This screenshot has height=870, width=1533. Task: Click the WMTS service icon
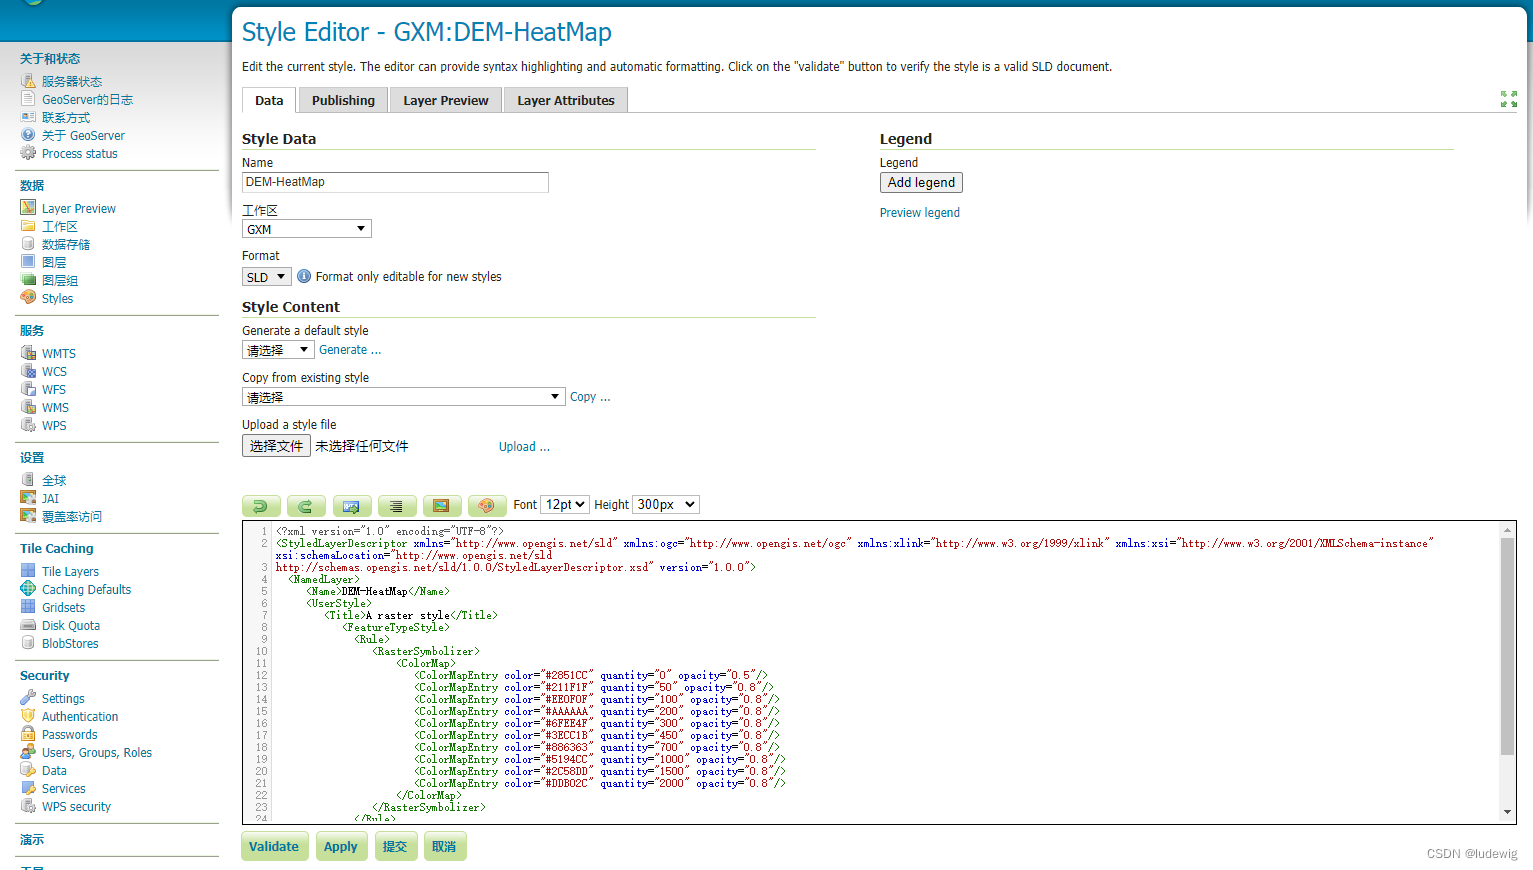tap(28, 353)
